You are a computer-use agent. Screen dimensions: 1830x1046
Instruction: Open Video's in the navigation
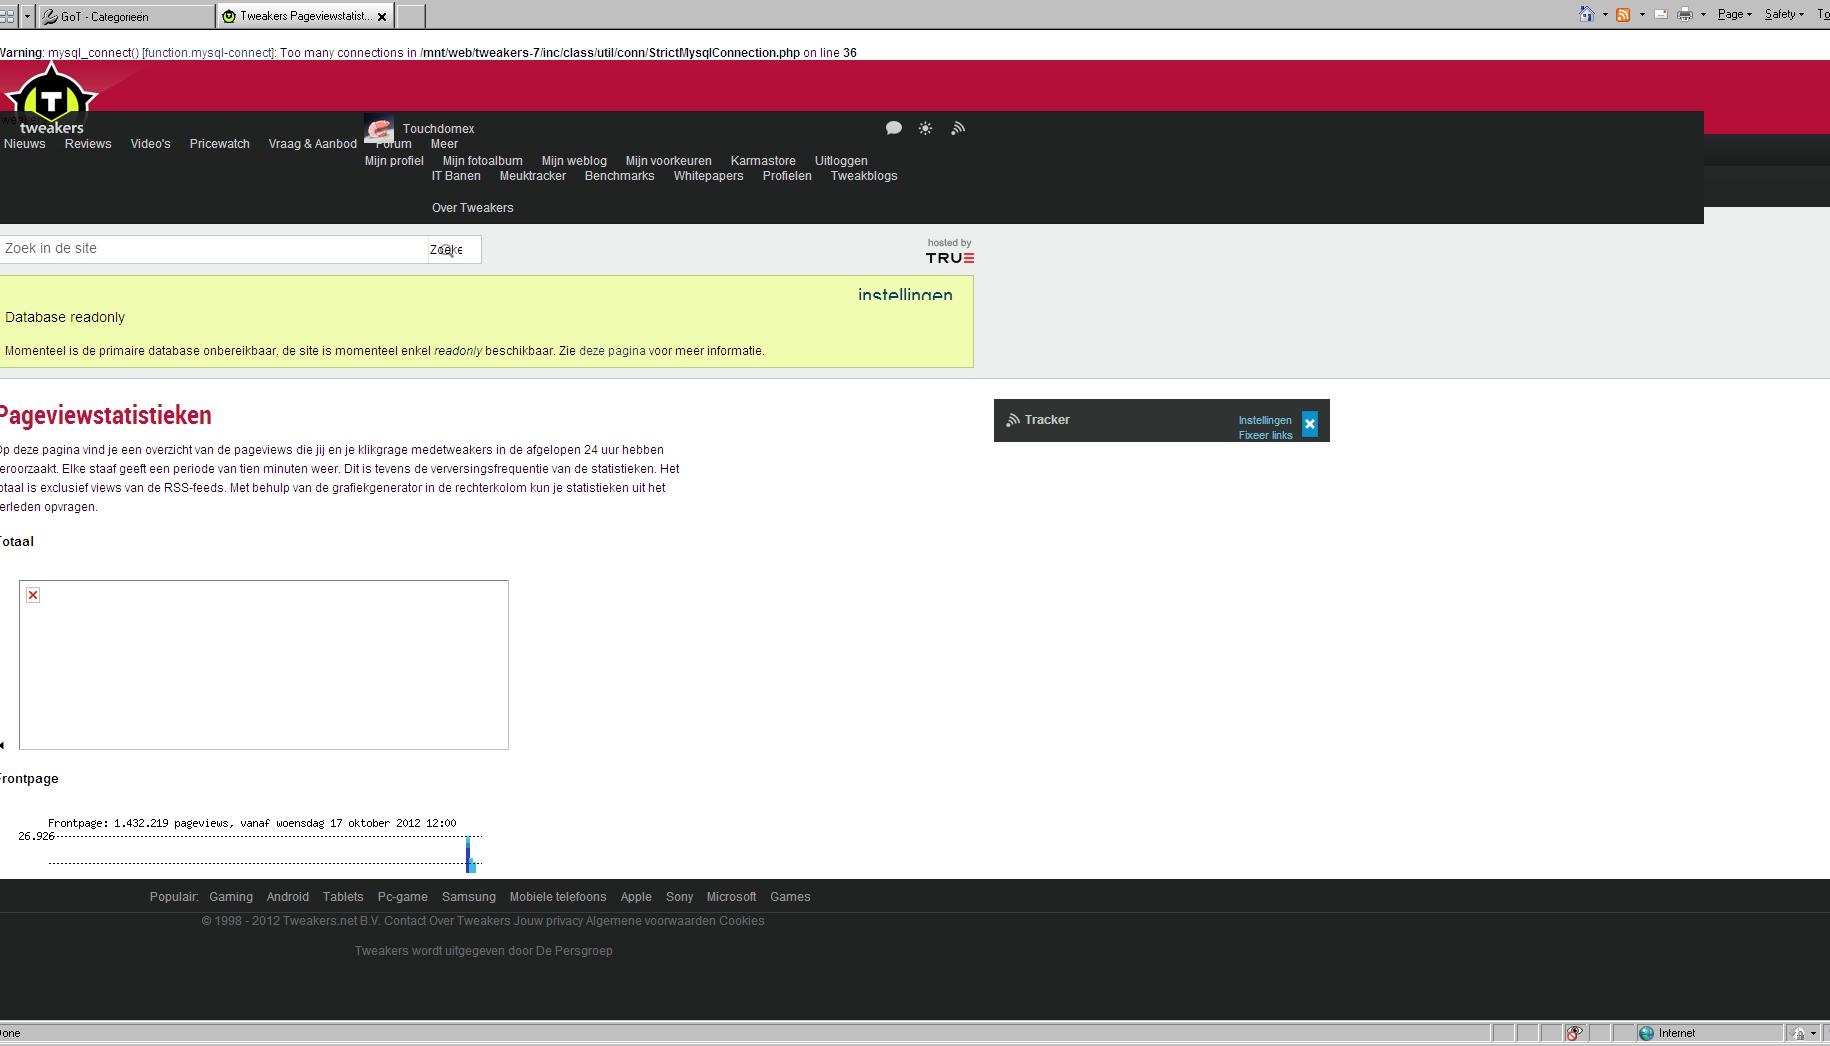pos(150,144)
